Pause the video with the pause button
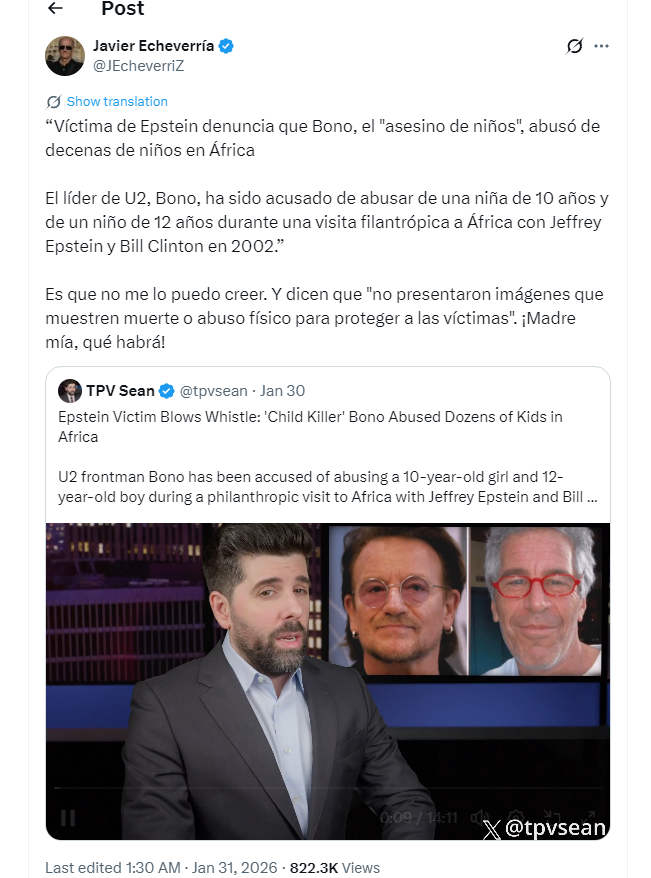Screen dimensions: 651x878 pyautogui.click(x=68, y=818)
